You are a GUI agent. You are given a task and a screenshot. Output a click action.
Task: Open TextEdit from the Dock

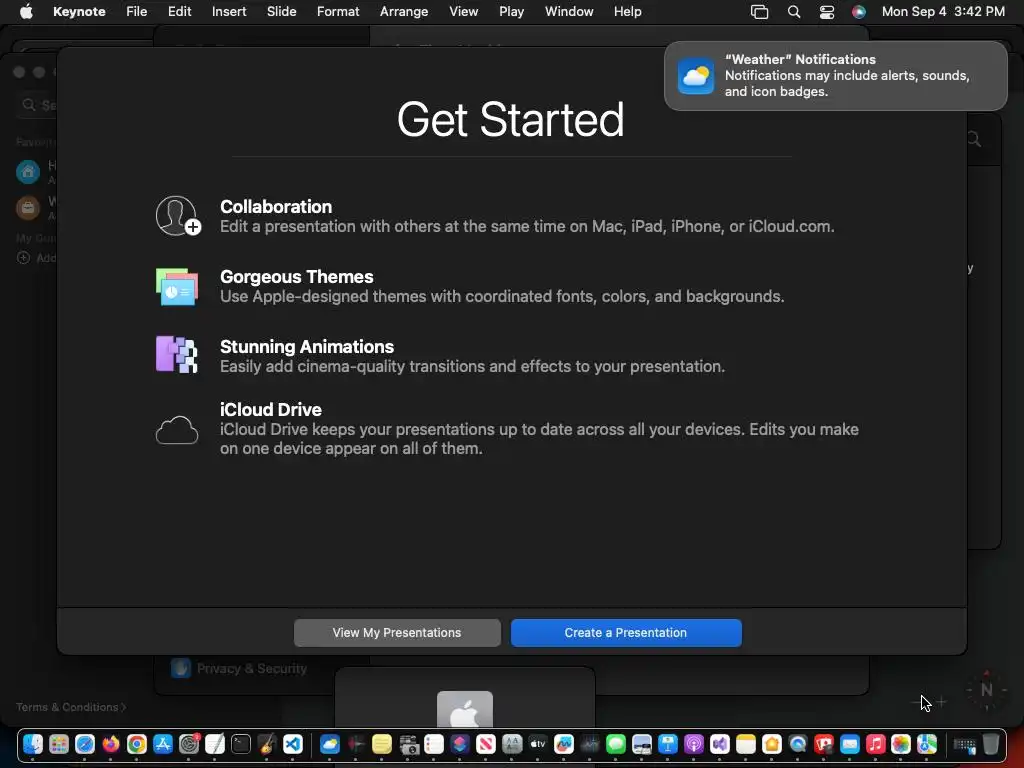[215, 744]
